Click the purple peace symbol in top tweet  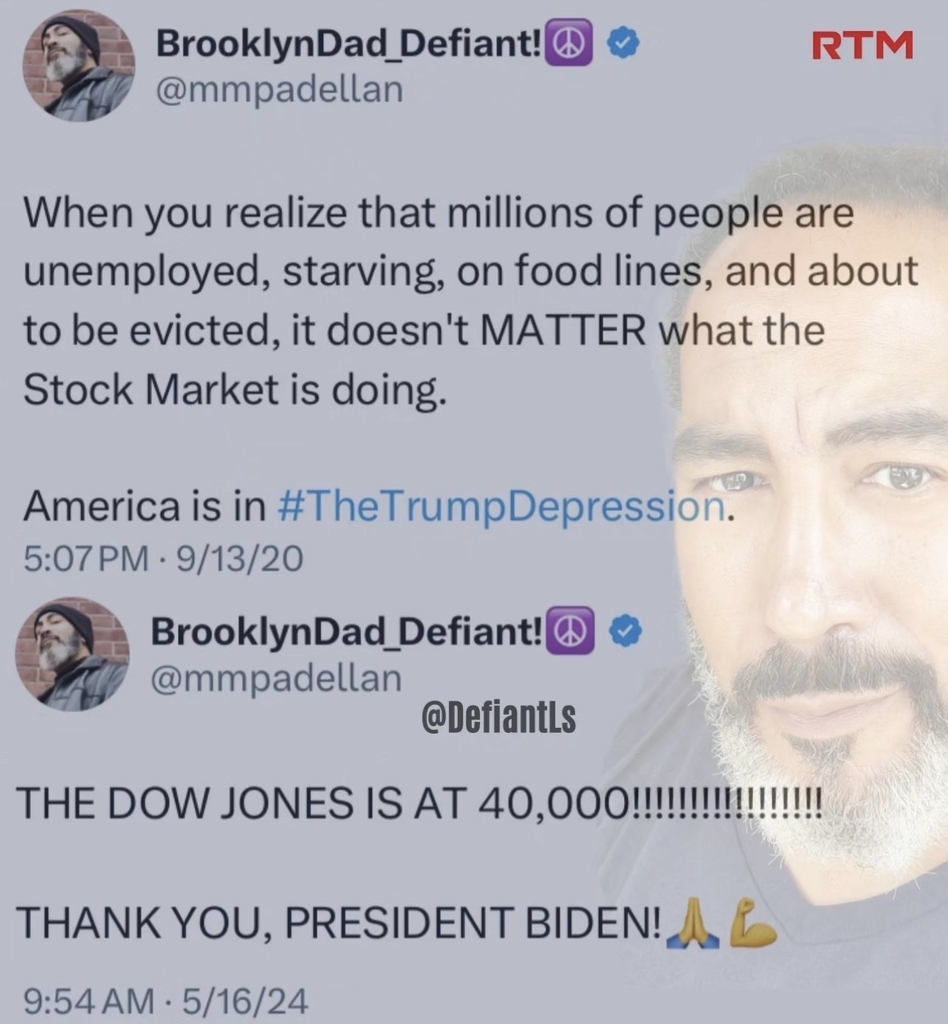569,43
